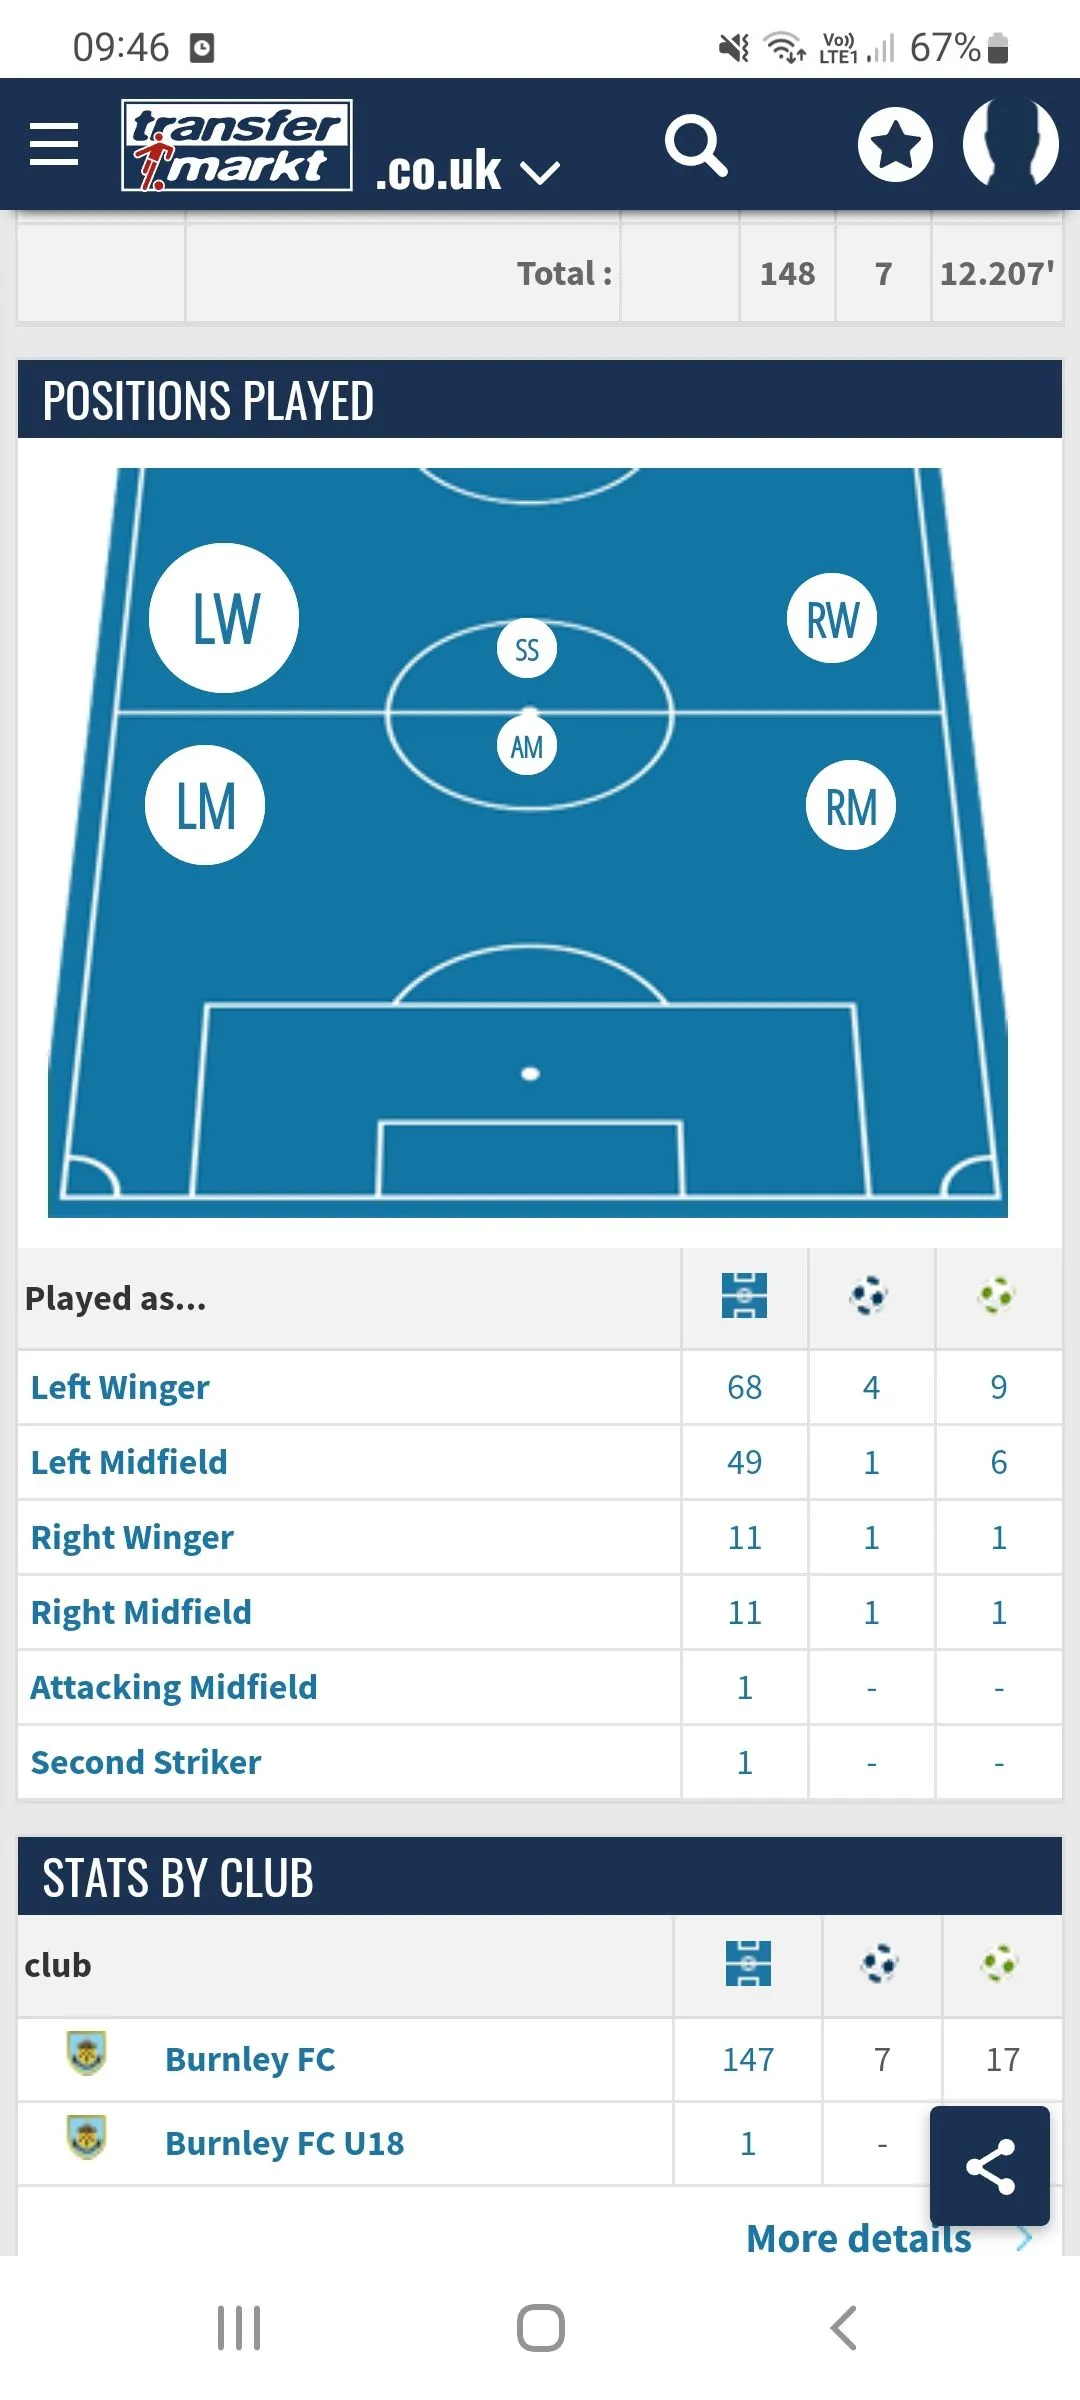Expand the .co.uk domain dropdown
The image size is (1080, 2400).
click(x=468, y=171)
